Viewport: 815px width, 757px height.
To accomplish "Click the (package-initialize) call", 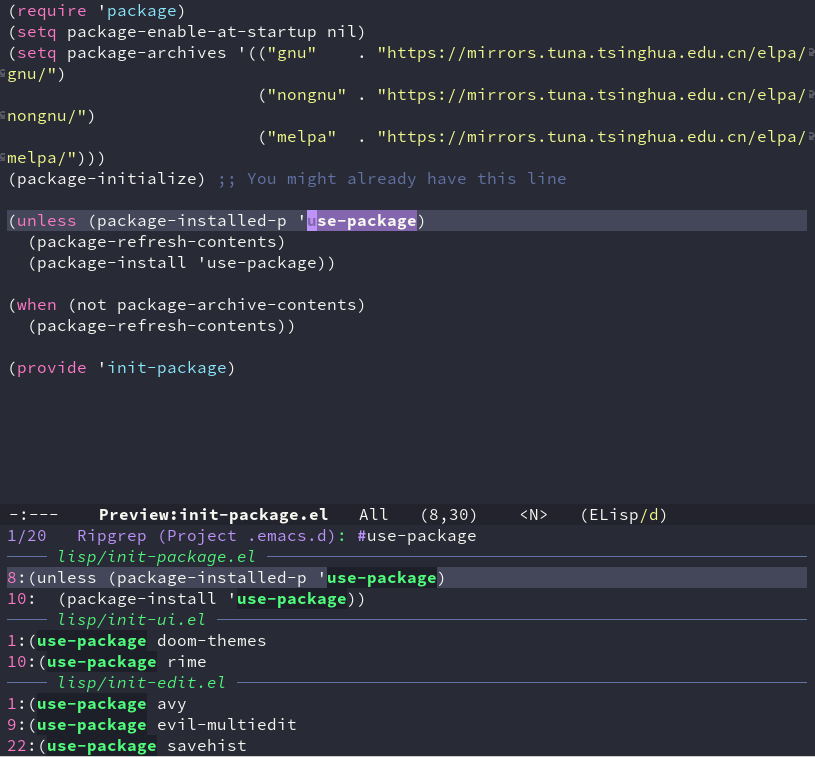I will (x=107, y=179).
